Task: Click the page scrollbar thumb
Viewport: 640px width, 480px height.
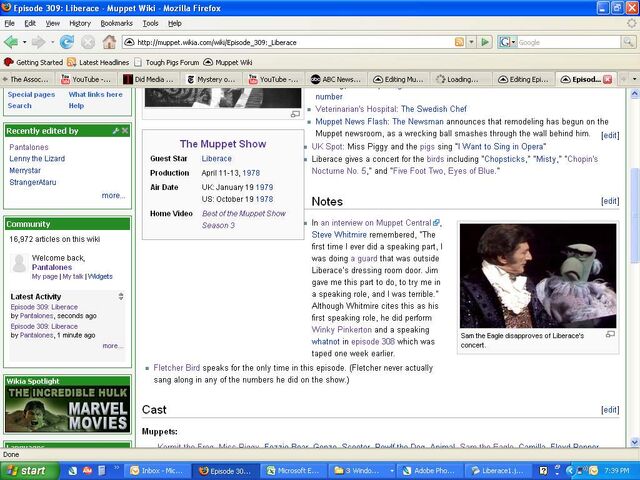Action: point(634,214)
